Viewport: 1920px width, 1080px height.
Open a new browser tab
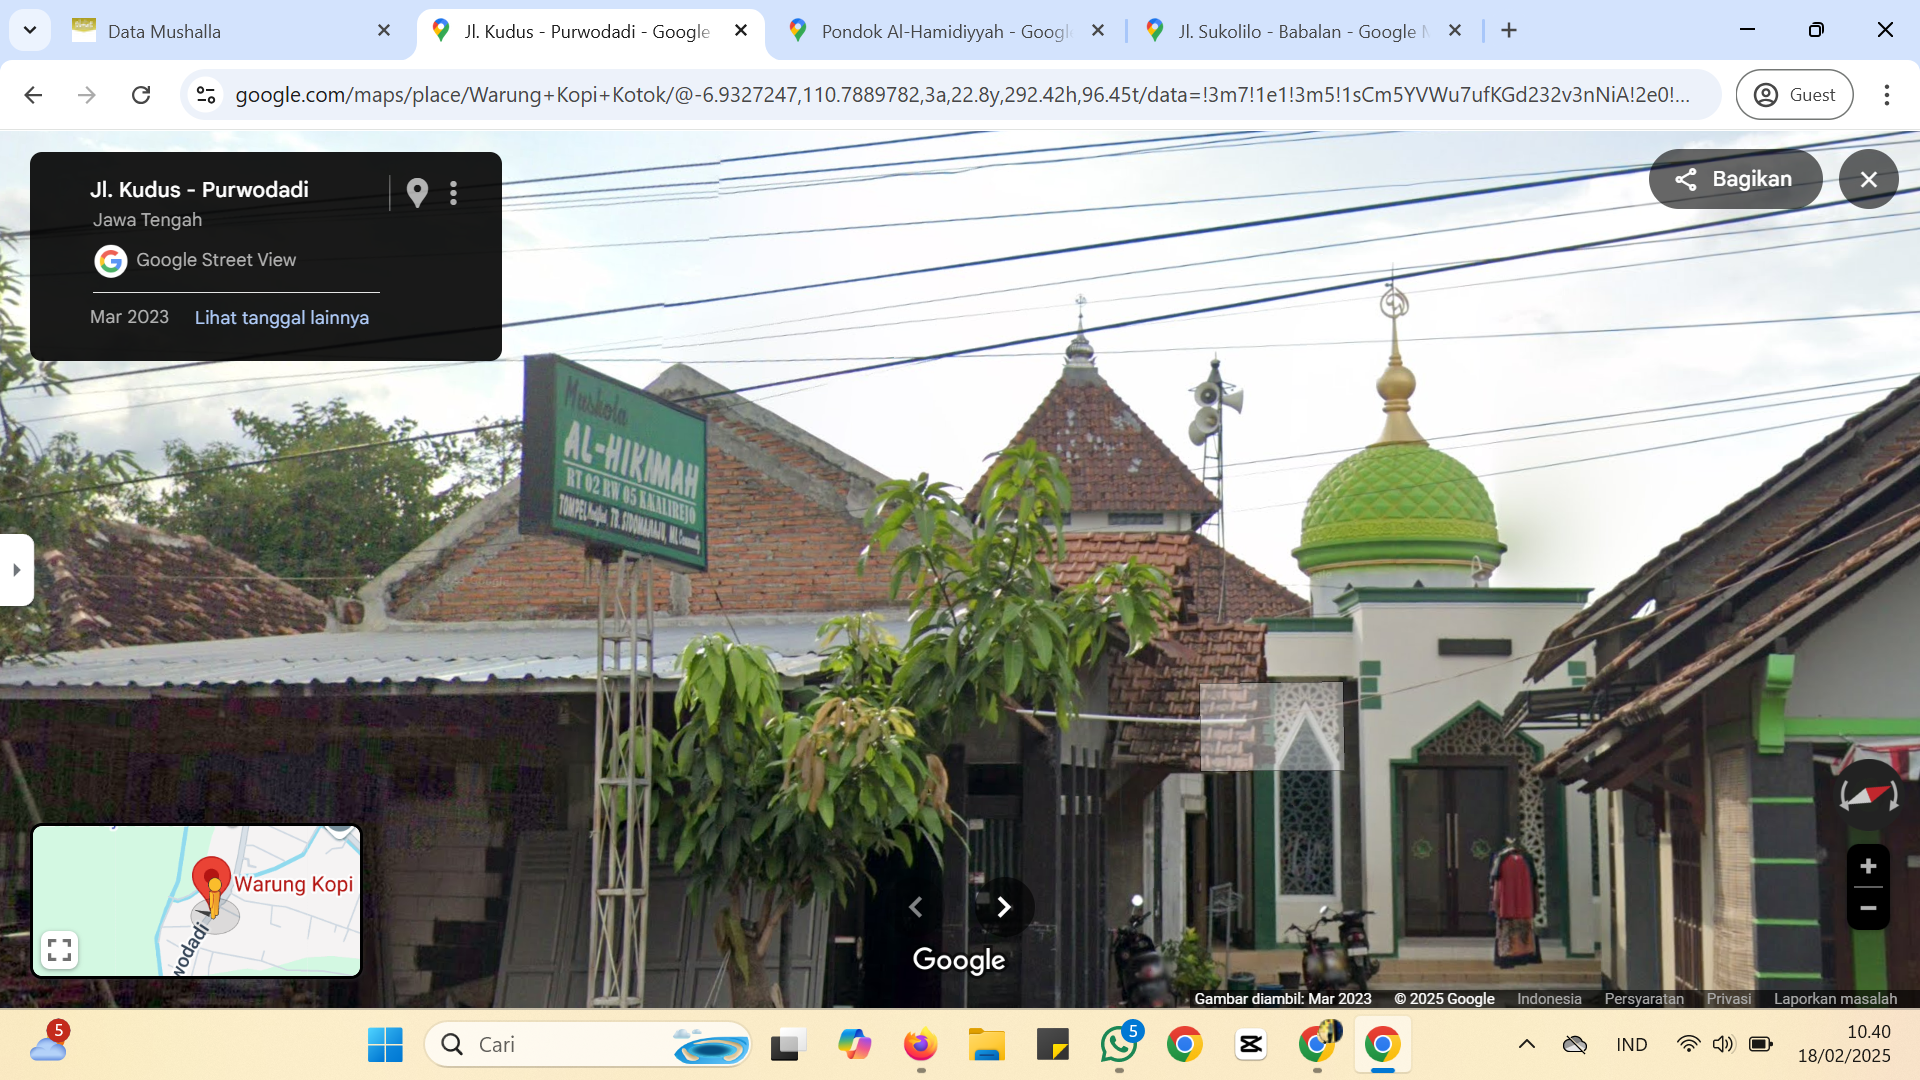(1509, 31)
